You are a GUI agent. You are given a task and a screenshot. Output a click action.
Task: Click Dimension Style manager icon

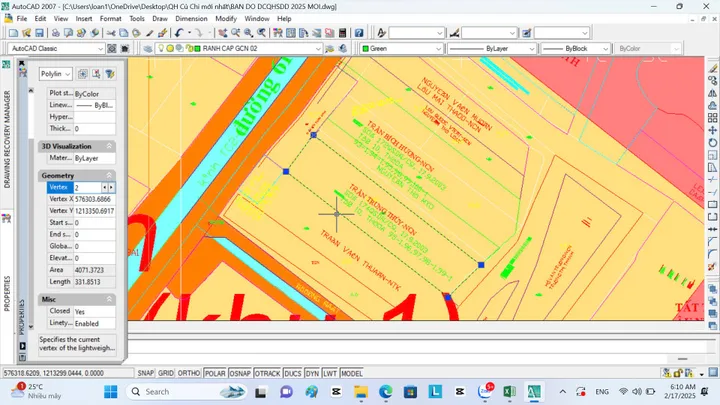454,33
